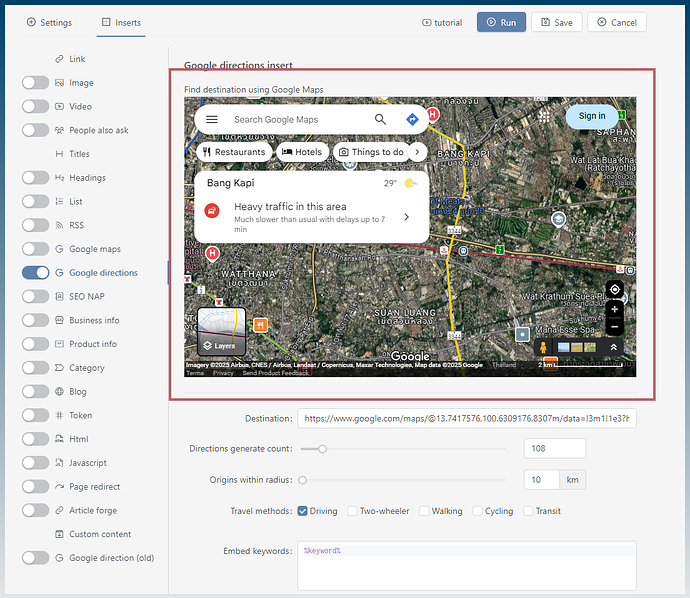Click the Sign in button on map

click(592, 116)
